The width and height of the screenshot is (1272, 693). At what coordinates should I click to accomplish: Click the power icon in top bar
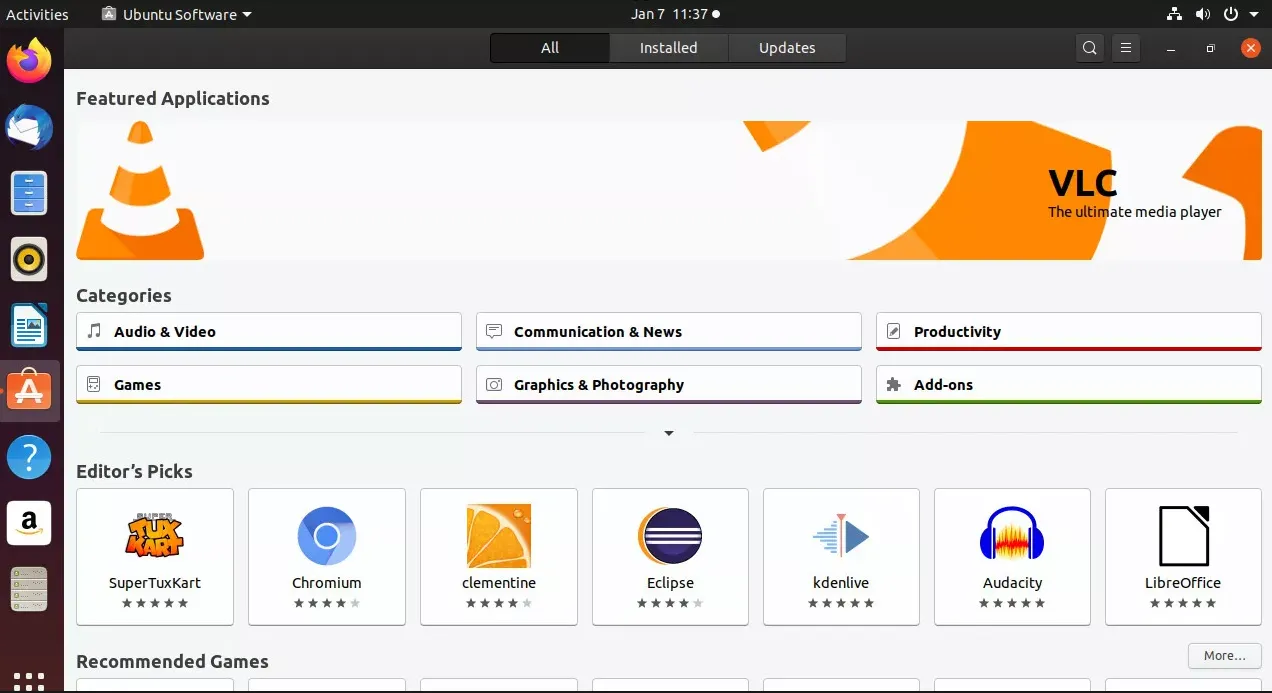coord(1231,14)
